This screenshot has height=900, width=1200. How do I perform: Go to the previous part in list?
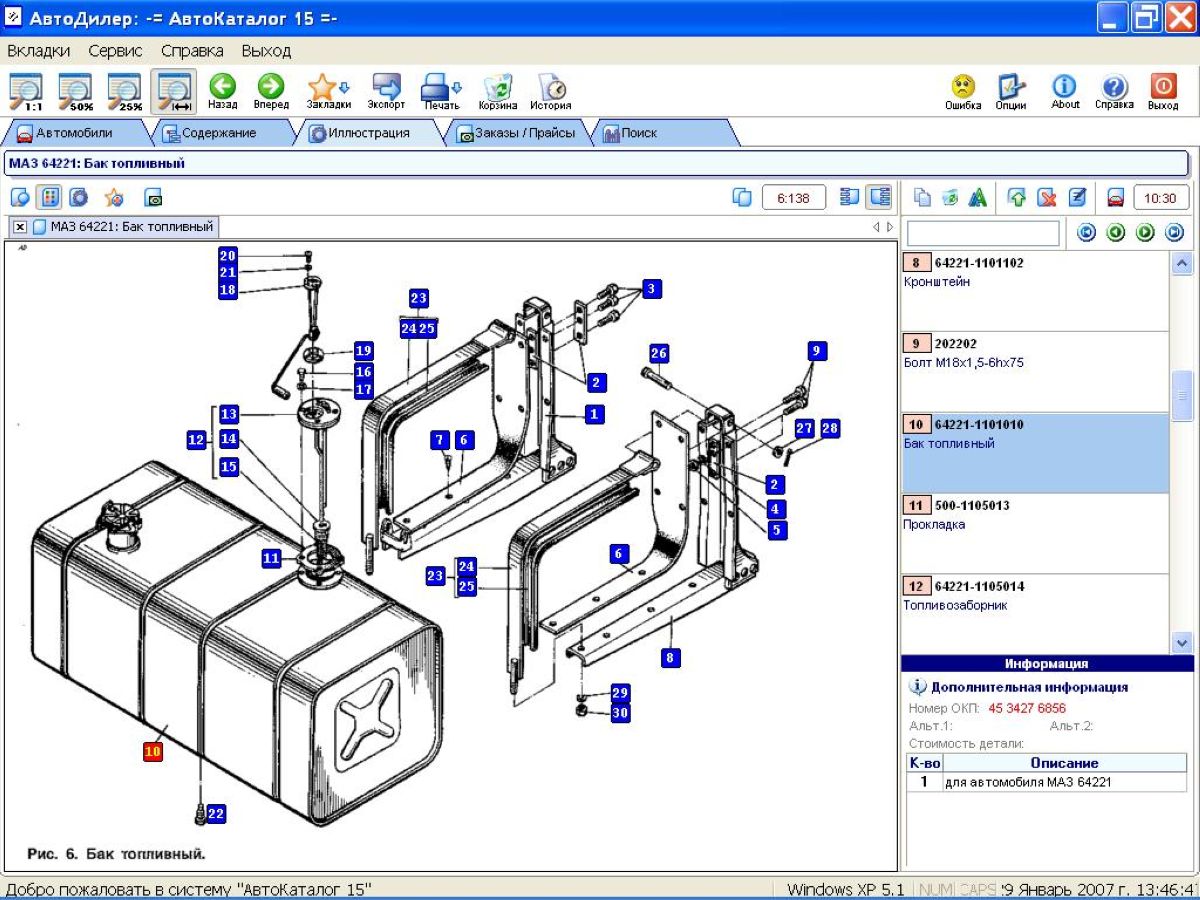coord(1116,233)
